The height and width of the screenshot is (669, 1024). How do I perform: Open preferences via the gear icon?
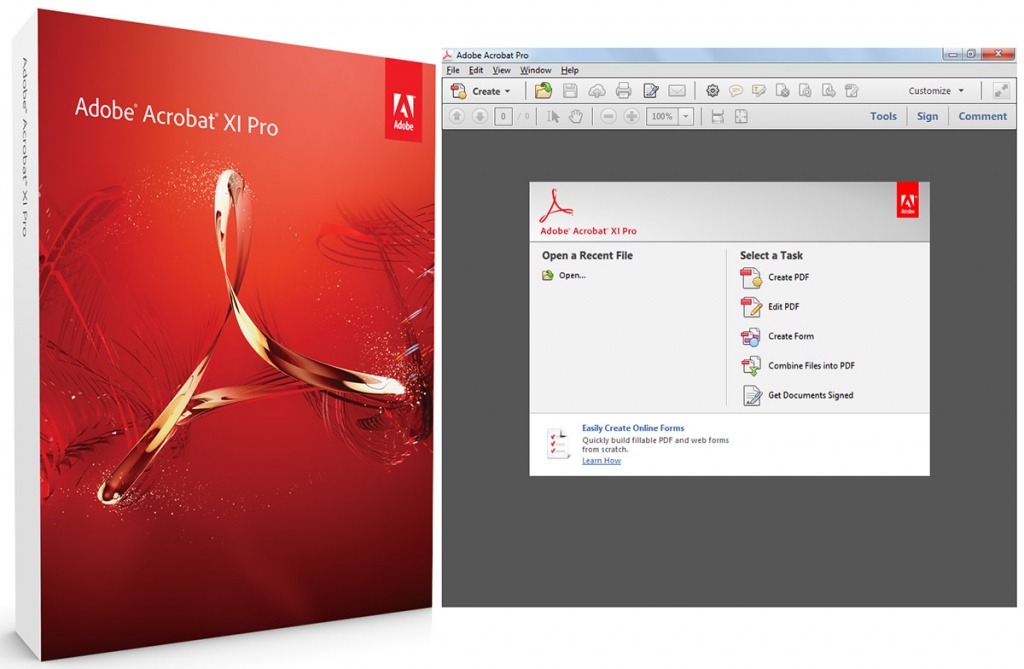tap(712, 91)
